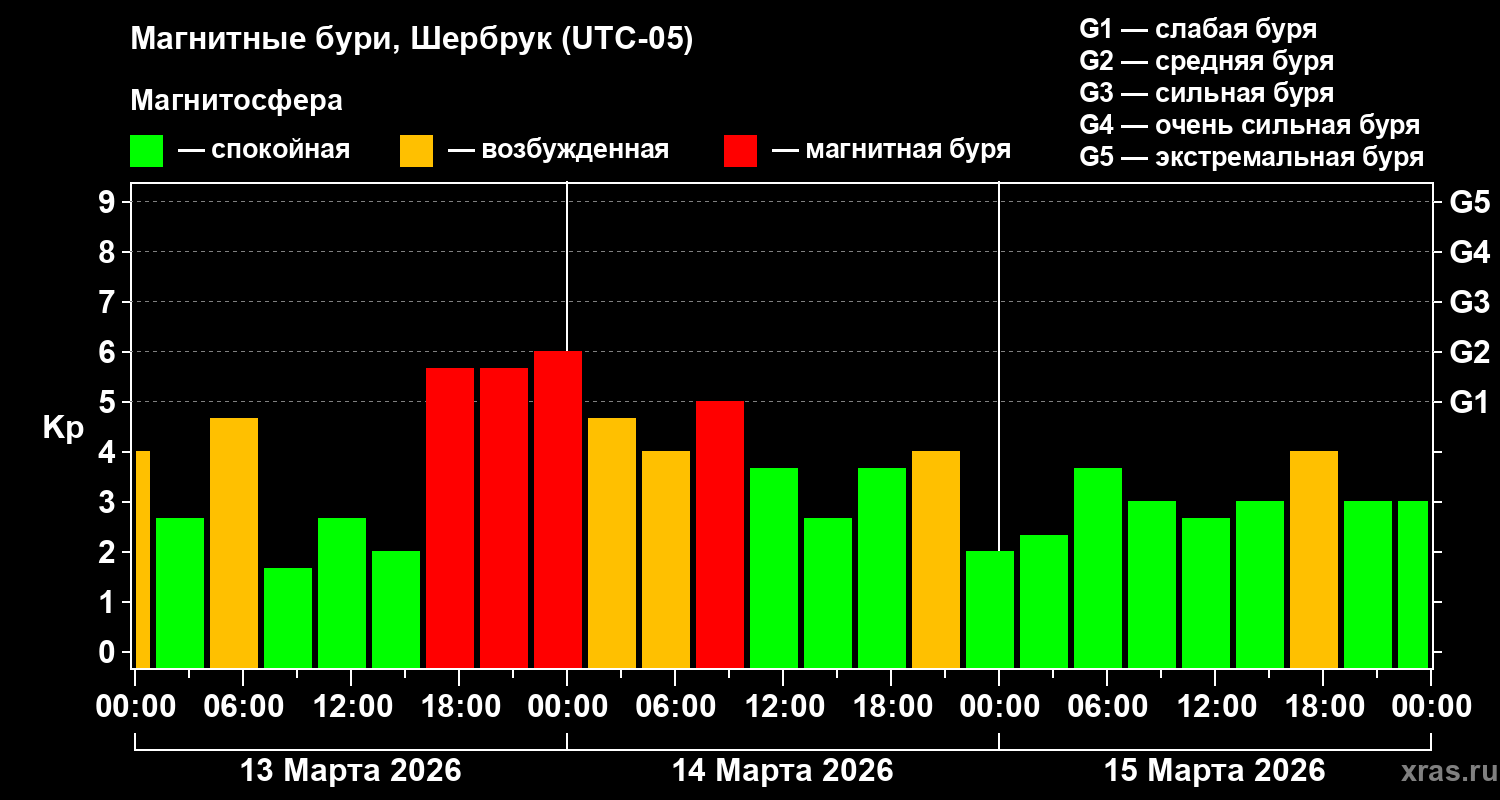1500x800 pixels.
Task: Click the red 'магнитная буря' legend swatch
Action: [740, 151]
